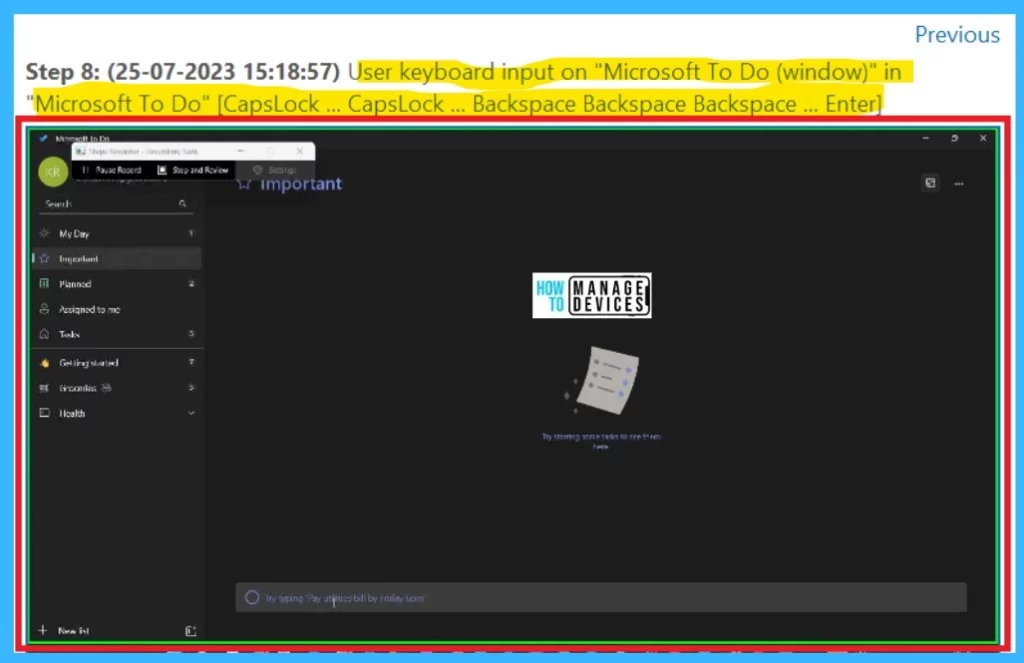The image size is (1024, 663).
Task: Click New list button
Action: tap(65, 630)
